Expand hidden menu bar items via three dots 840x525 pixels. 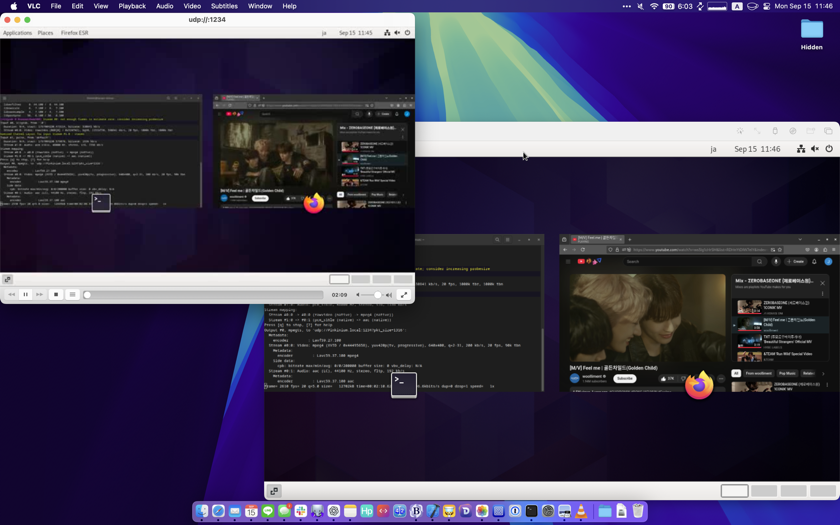626,6
